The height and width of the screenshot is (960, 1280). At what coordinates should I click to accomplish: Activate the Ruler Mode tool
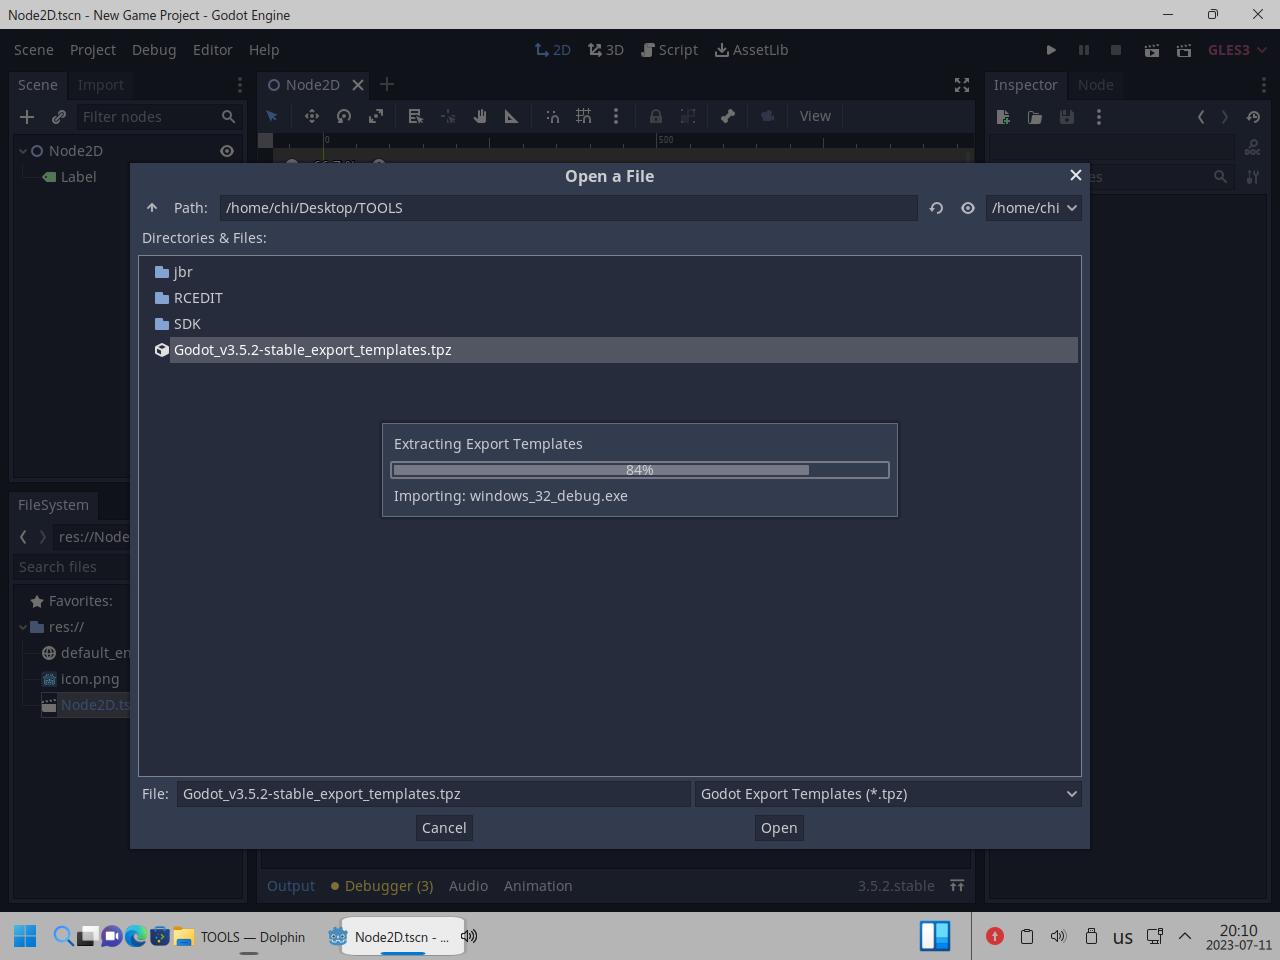512,116
